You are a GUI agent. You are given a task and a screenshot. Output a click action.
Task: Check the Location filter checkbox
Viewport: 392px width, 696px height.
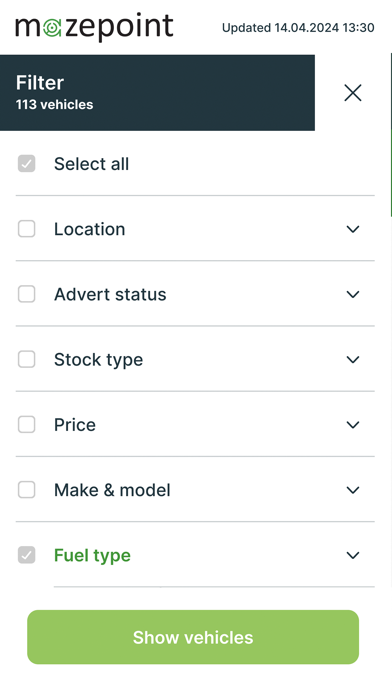point(27,229)
